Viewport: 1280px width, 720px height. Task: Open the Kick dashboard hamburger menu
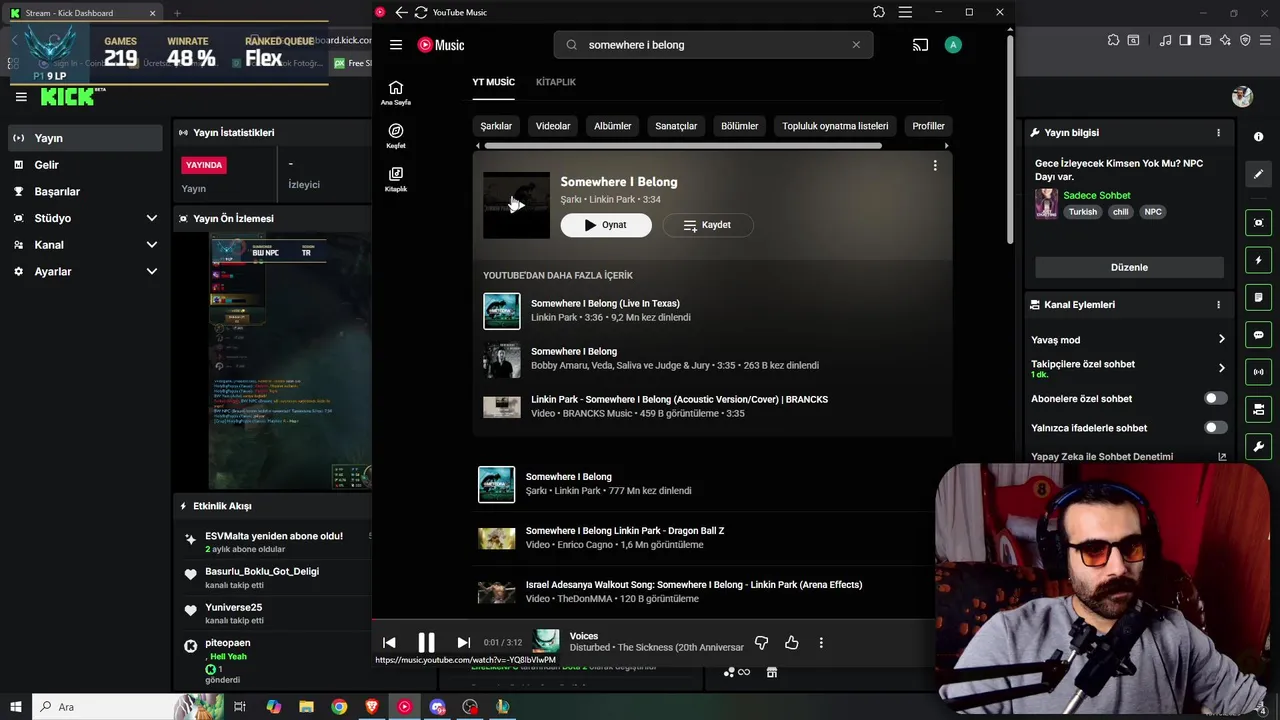pyautogui.click(x=21, y=97)
